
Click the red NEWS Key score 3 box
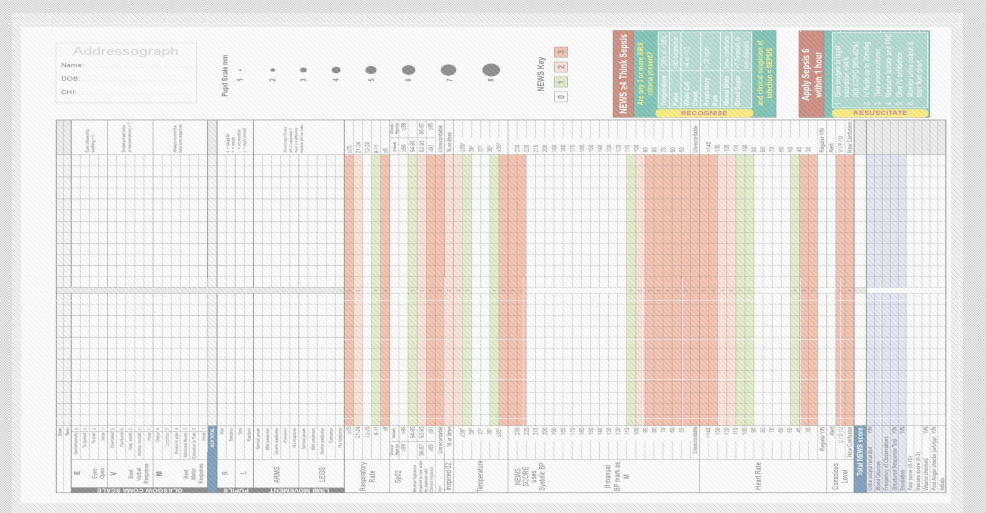(561, 51)
